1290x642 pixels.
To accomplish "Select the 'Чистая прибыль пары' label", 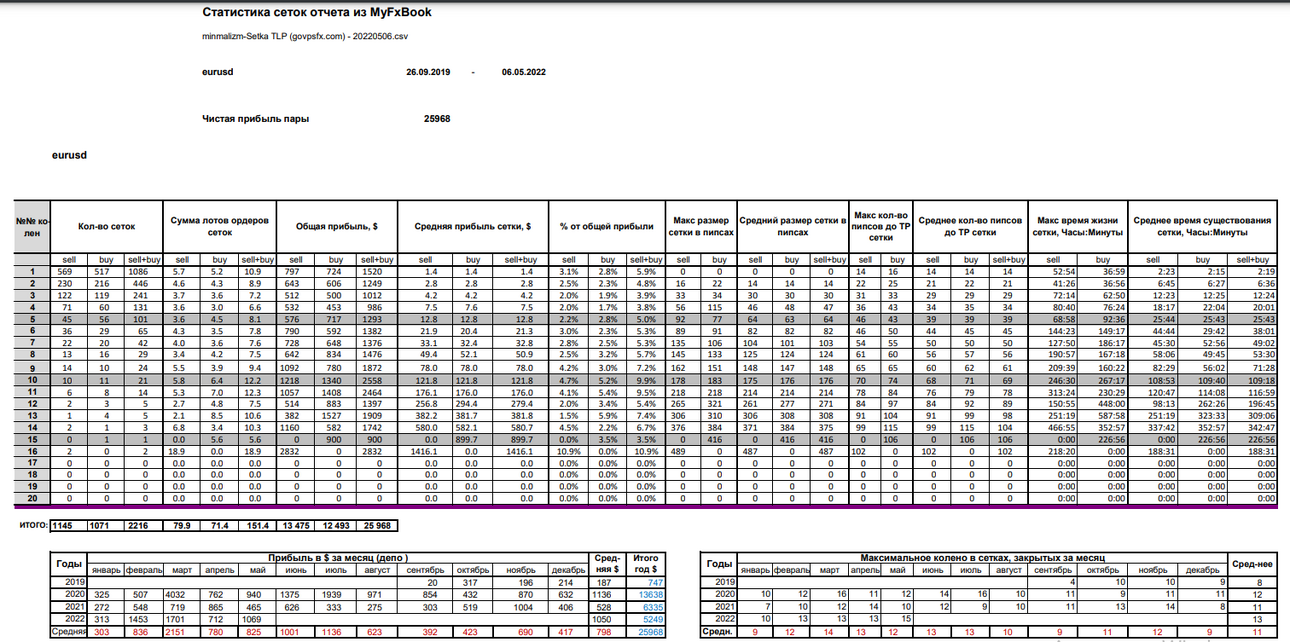I will [256, 118].
